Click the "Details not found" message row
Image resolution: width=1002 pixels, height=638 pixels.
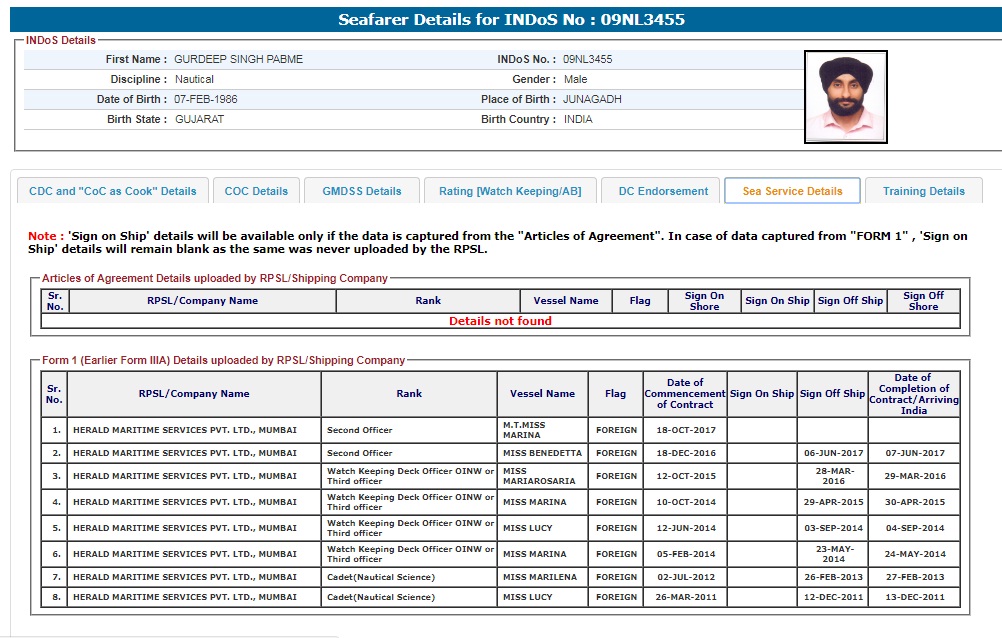point(500,321)
